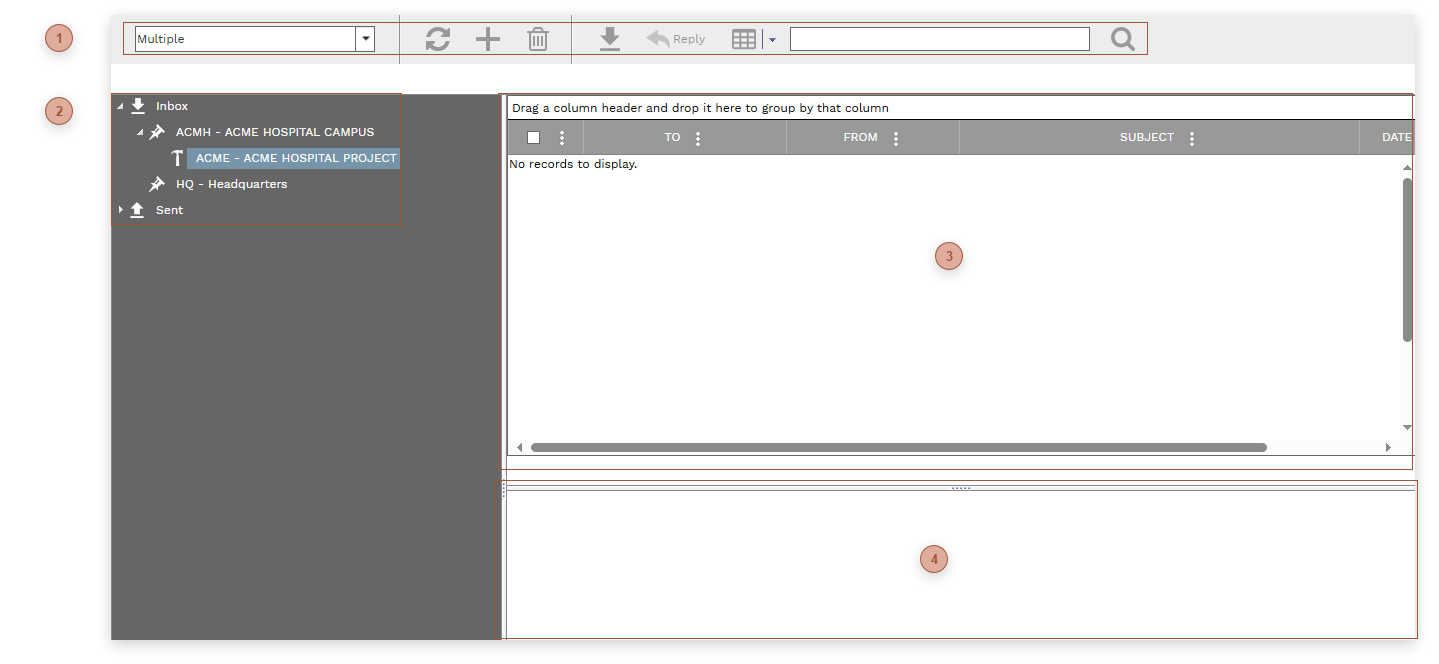Open the SUBJECT column options menu

tap(1192, 138)
